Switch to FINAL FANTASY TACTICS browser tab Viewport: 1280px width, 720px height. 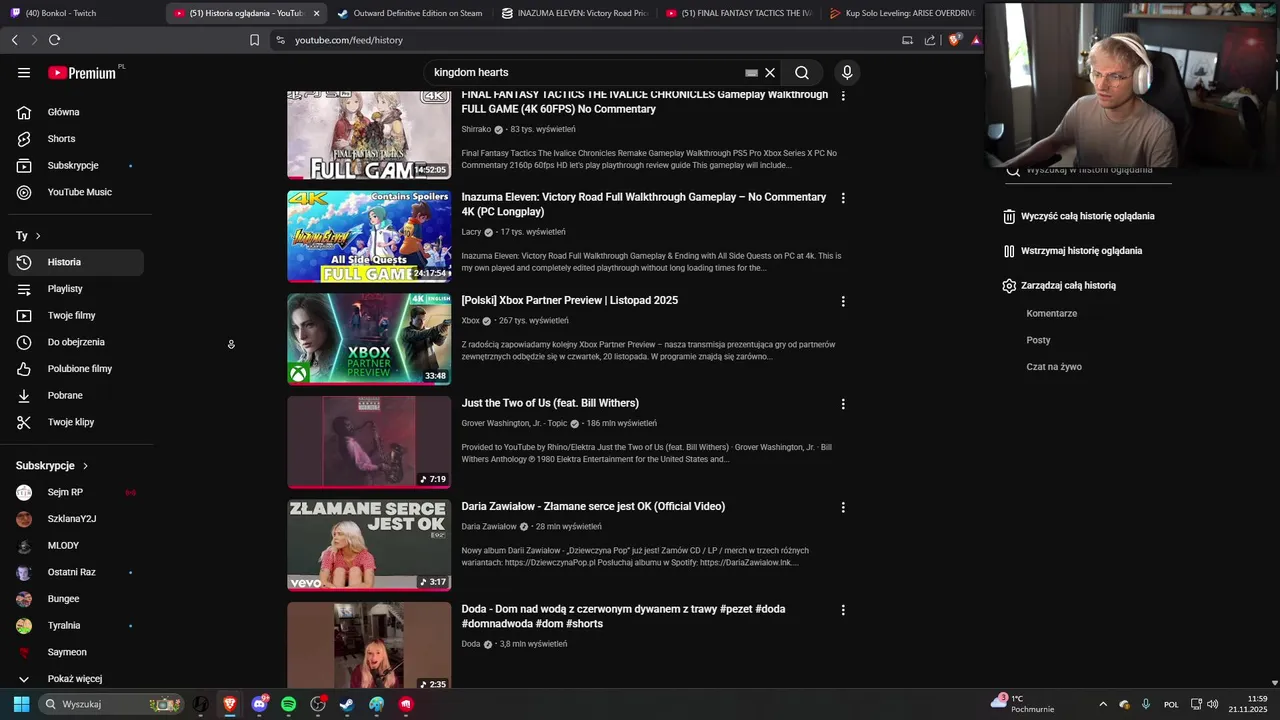[739, 13]
